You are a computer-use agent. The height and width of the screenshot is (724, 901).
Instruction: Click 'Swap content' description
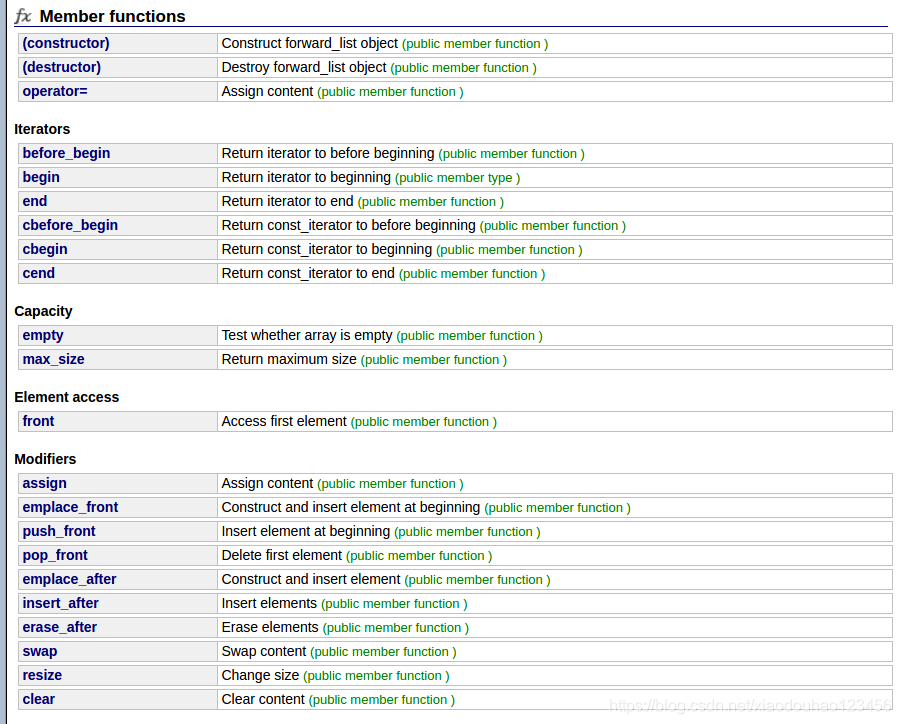pyautogui.click(x=264, y=652)
